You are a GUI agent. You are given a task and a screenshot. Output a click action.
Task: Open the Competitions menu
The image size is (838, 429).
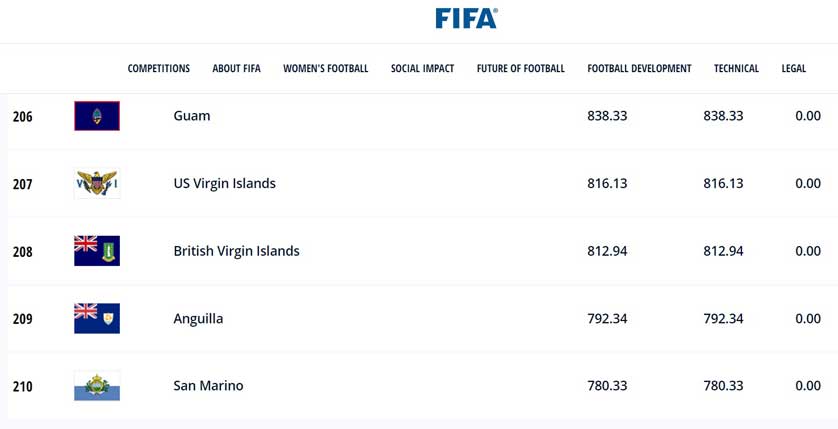[158, 69]
